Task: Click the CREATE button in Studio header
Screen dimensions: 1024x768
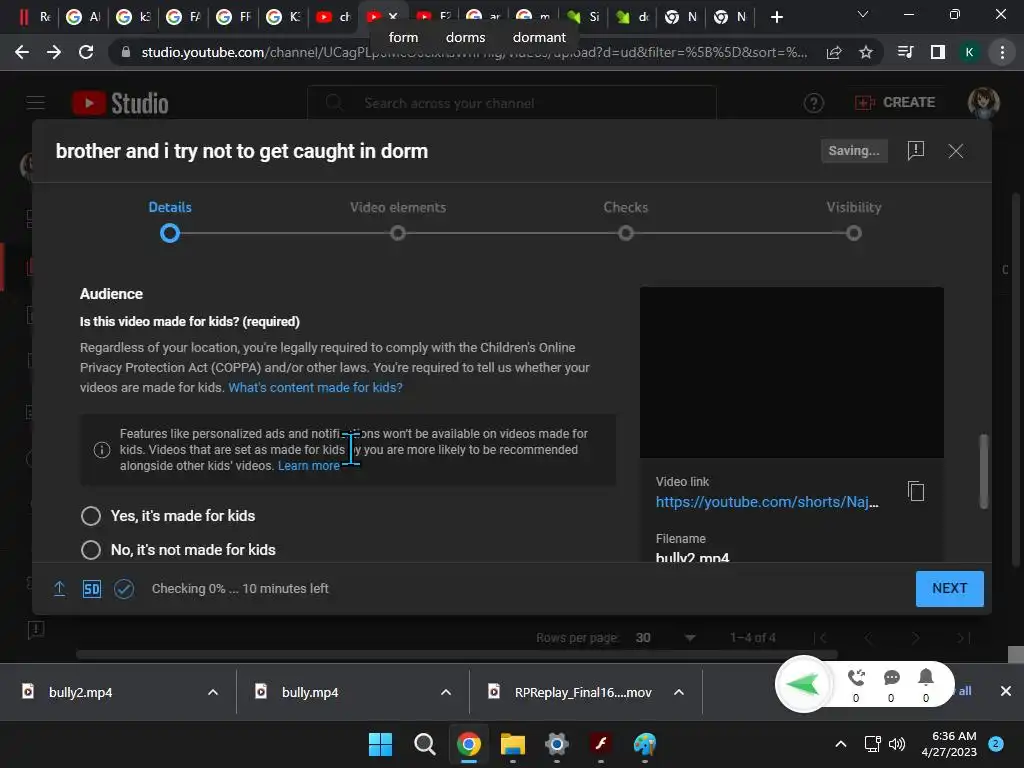Action: pos(895,103)
